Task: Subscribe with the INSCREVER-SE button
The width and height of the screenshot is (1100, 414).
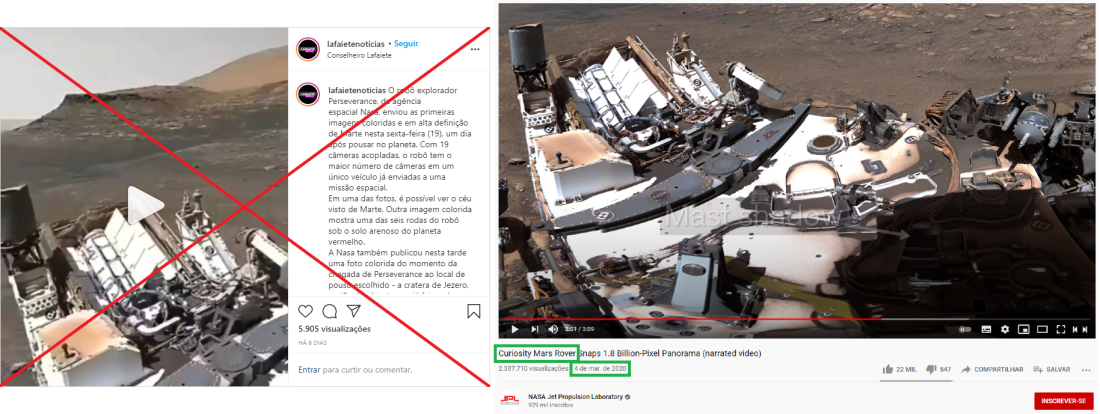Action: pyautogui.click(x=1064, y=401)
